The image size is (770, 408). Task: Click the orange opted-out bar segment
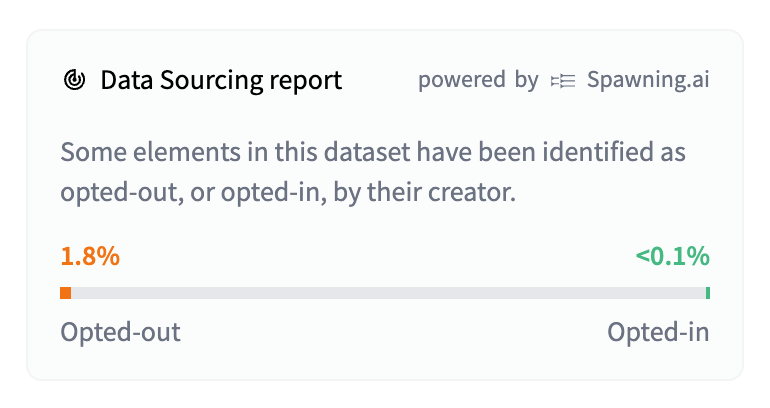click(66, 293)
